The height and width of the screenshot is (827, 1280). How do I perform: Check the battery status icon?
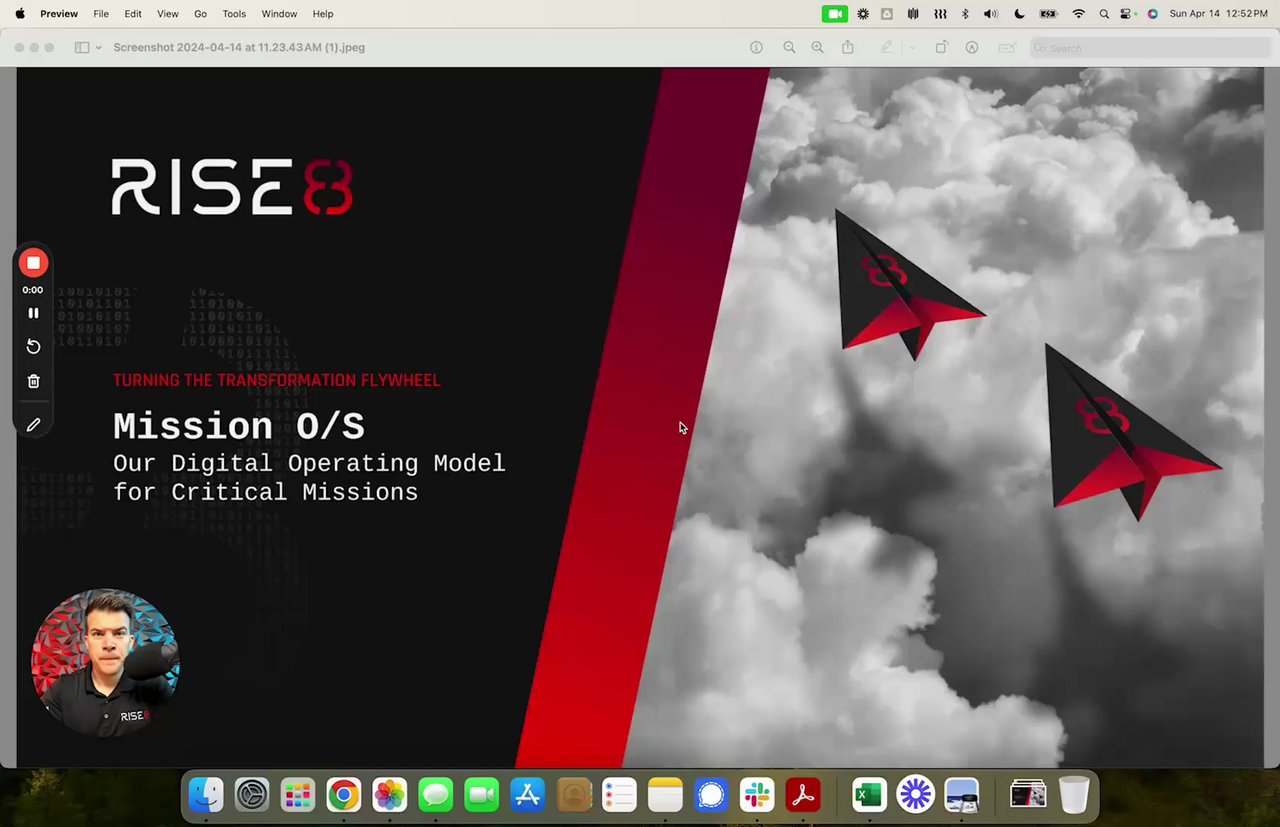[1048, 14]
